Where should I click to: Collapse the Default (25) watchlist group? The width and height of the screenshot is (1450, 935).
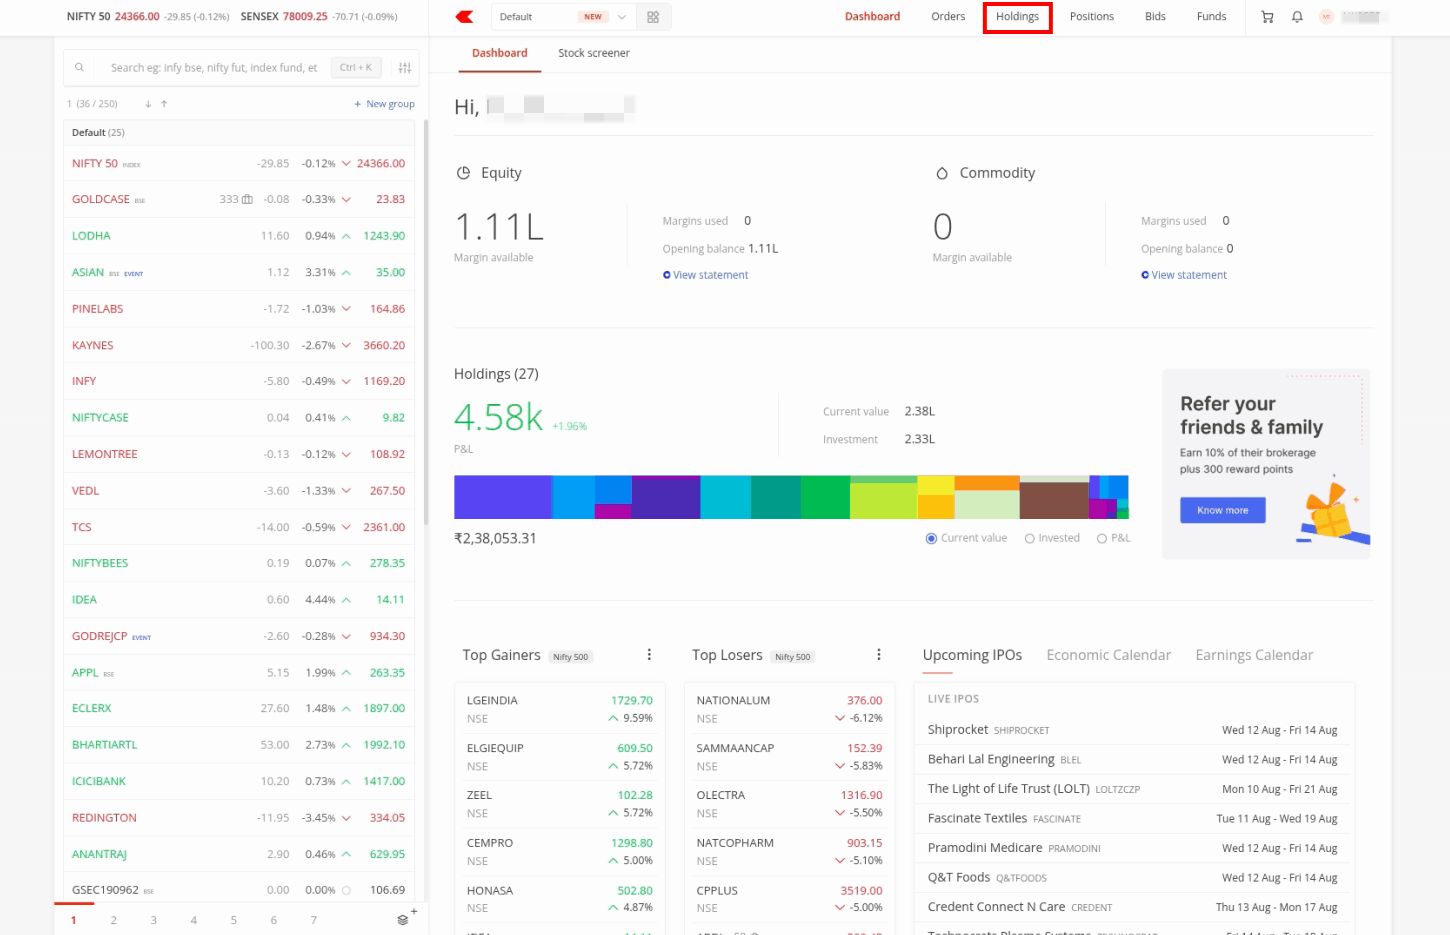(x=238, y=132)
